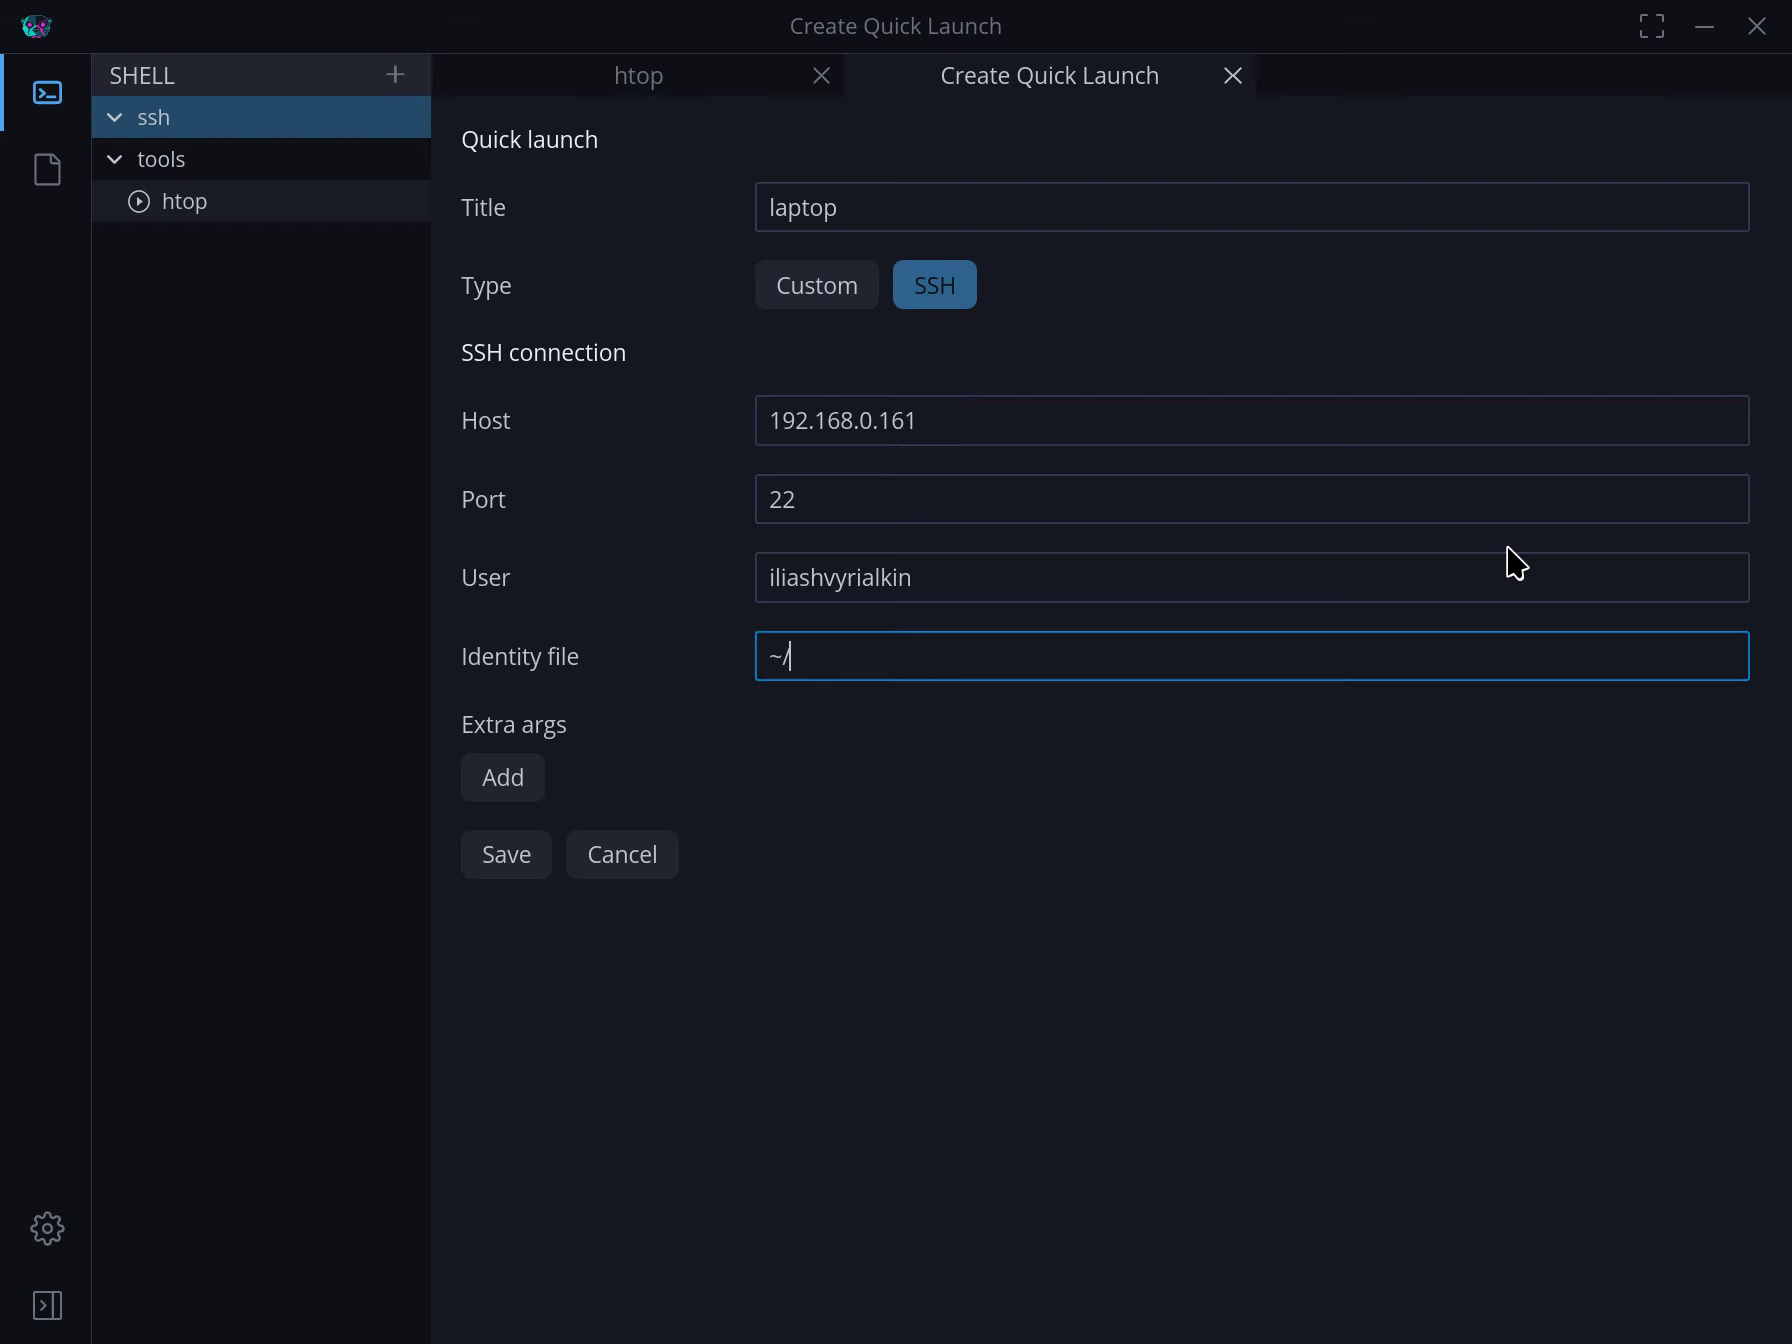The height and width of the screenshot is (1344, 1792).
Task: Click the Extra args label
Action: coord(514,724)
